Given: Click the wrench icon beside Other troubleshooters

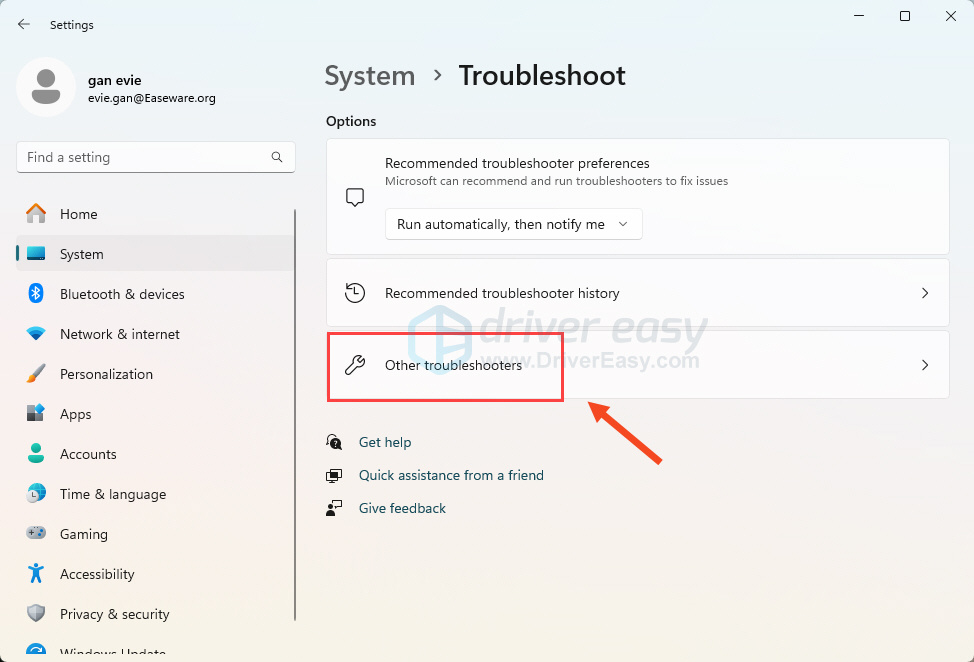Looking at the screenshot, I should pyautogui.click(x=355, y=364).
